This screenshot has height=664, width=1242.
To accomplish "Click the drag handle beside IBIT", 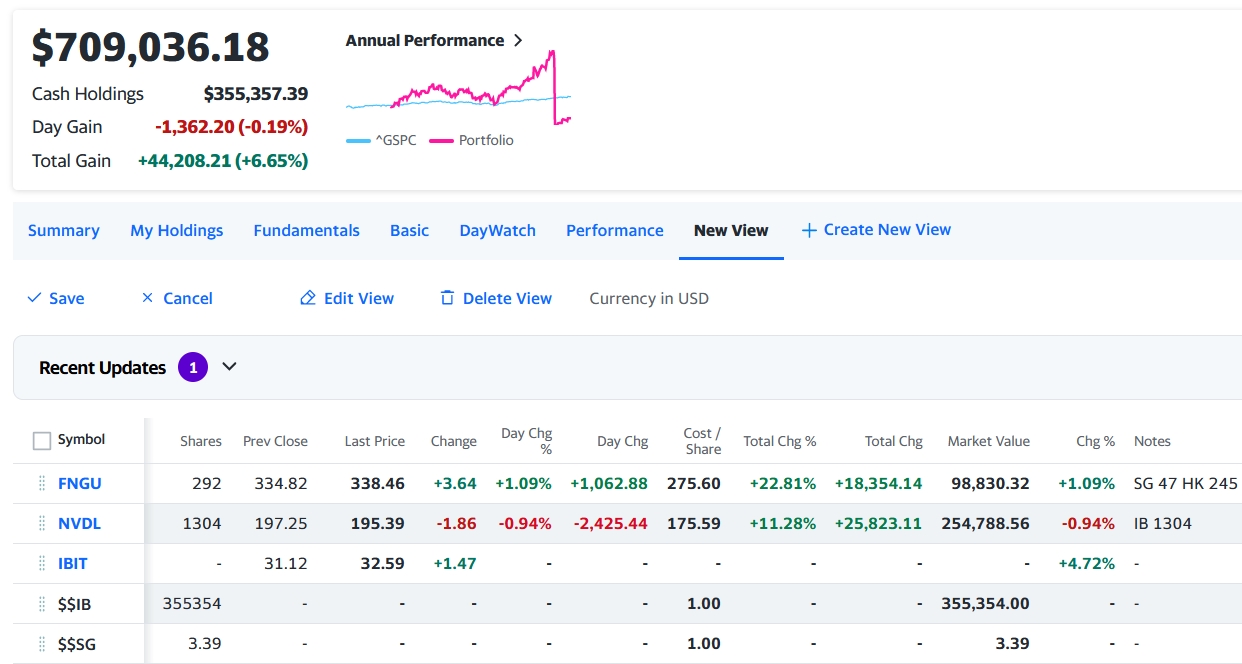I will click(x=42, y=563).
